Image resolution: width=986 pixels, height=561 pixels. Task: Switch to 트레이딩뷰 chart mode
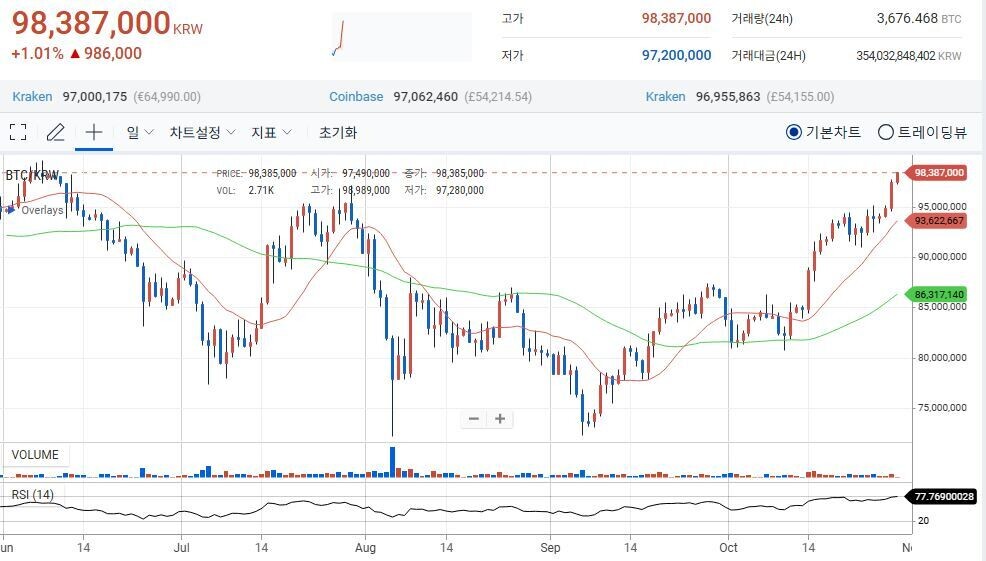click(x=886, y=132)
